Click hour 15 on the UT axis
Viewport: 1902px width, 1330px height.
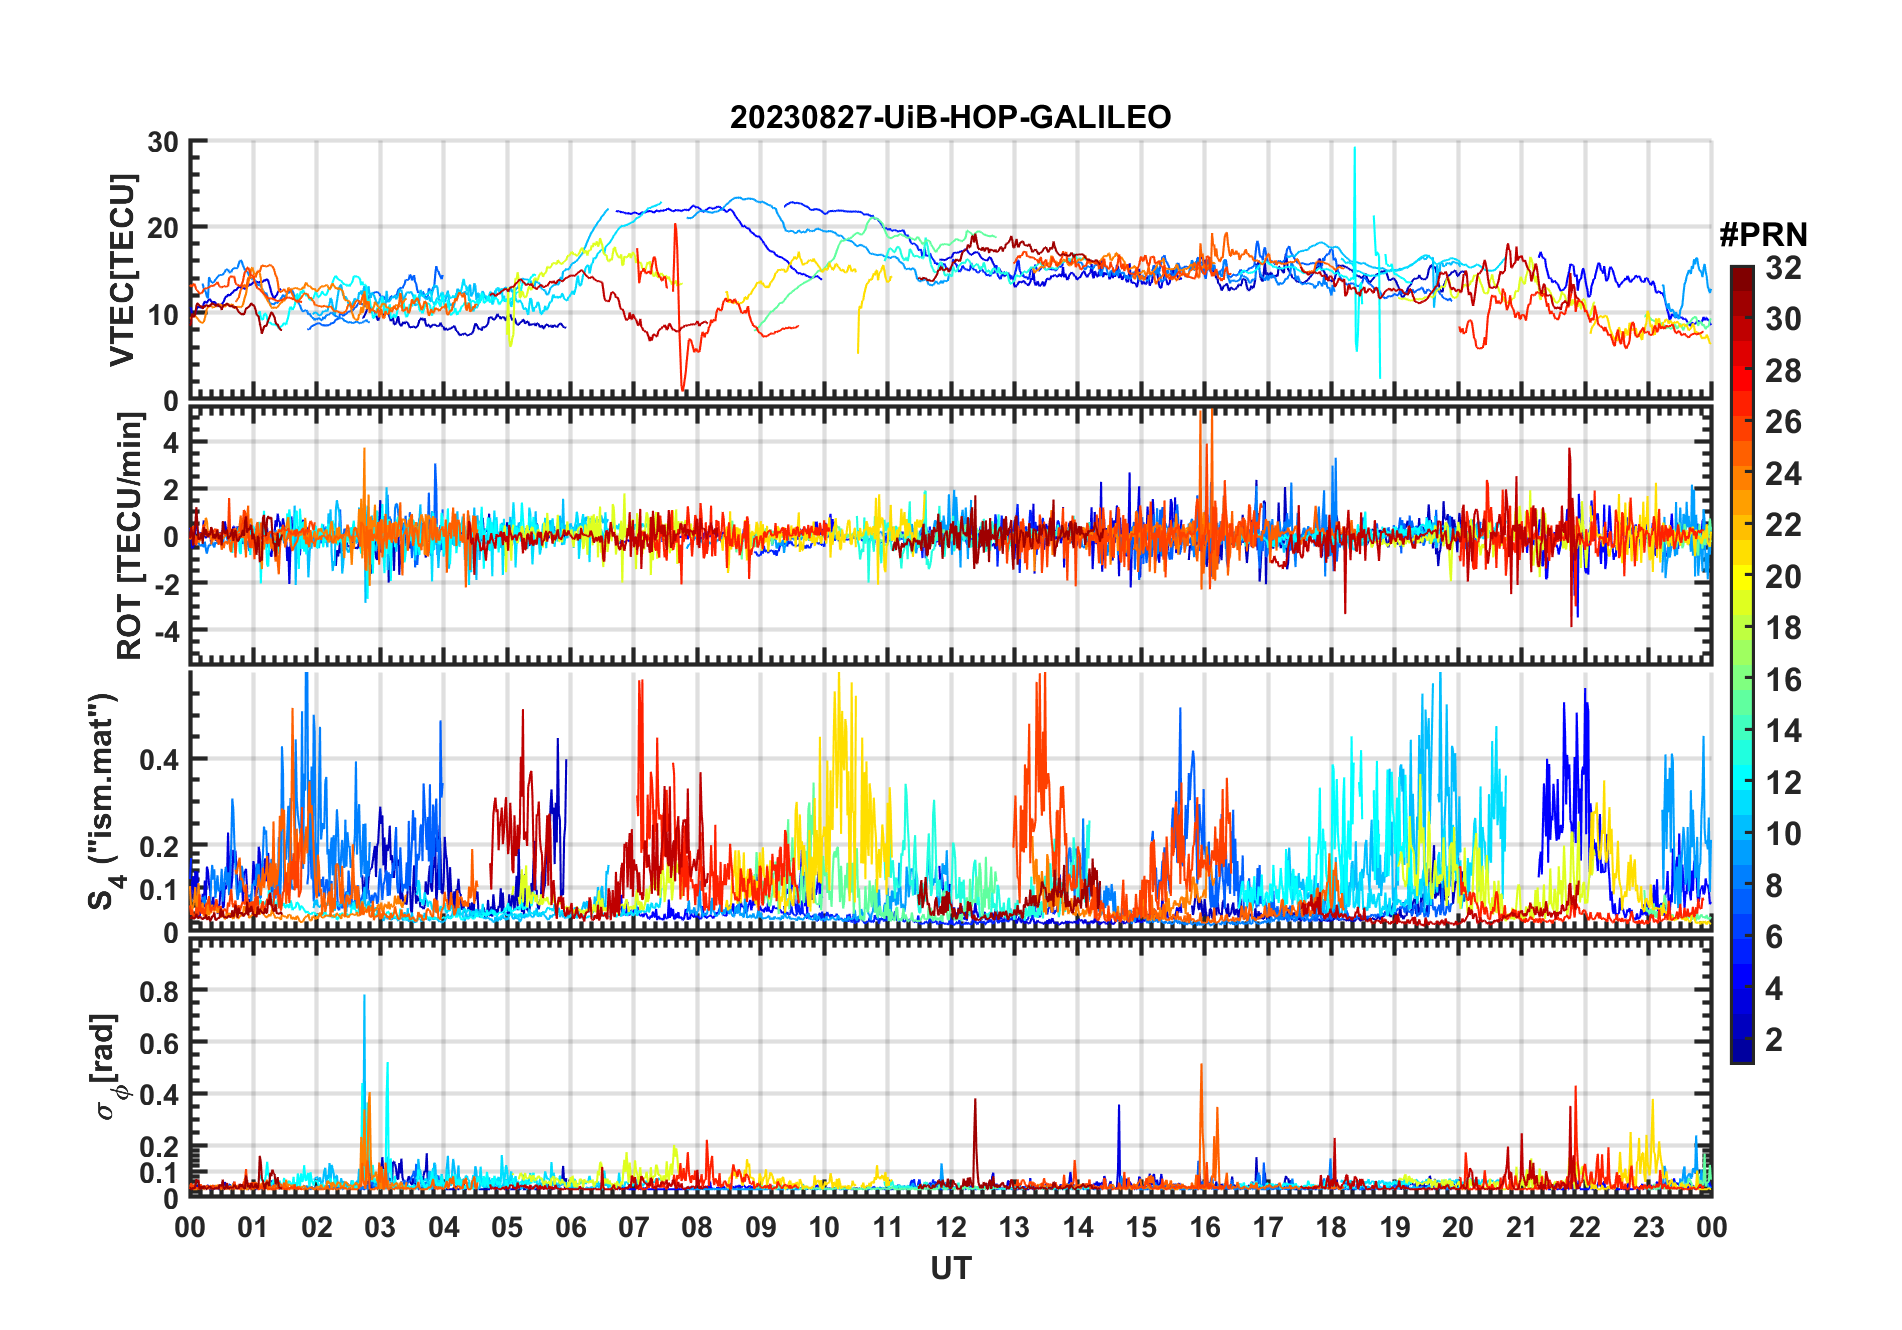[1141, 1227]
